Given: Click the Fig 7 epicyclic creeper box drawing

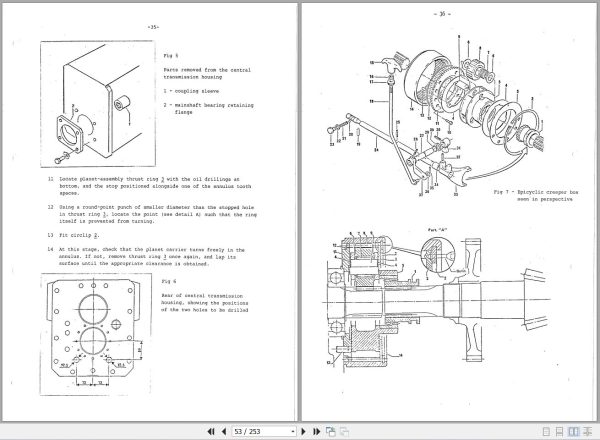Looking at the screenshot, I should pos(435,116).
